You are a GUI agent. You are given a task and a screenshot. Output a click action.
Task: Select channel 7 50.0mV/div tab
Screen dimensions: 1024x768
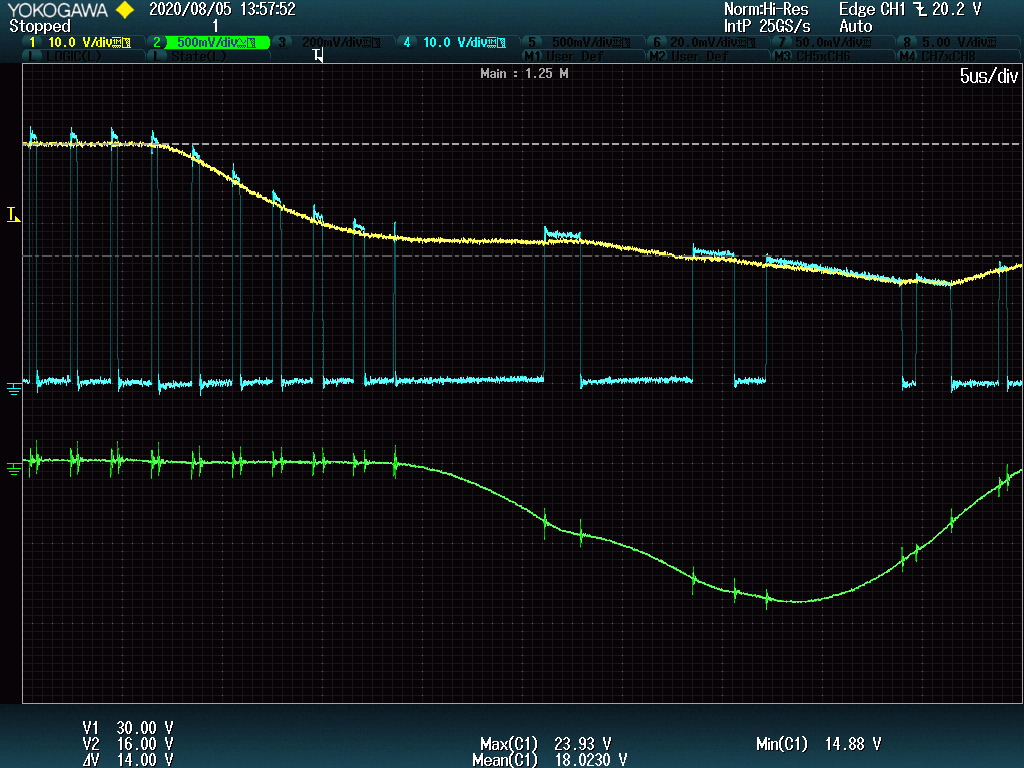coord(831,42)
